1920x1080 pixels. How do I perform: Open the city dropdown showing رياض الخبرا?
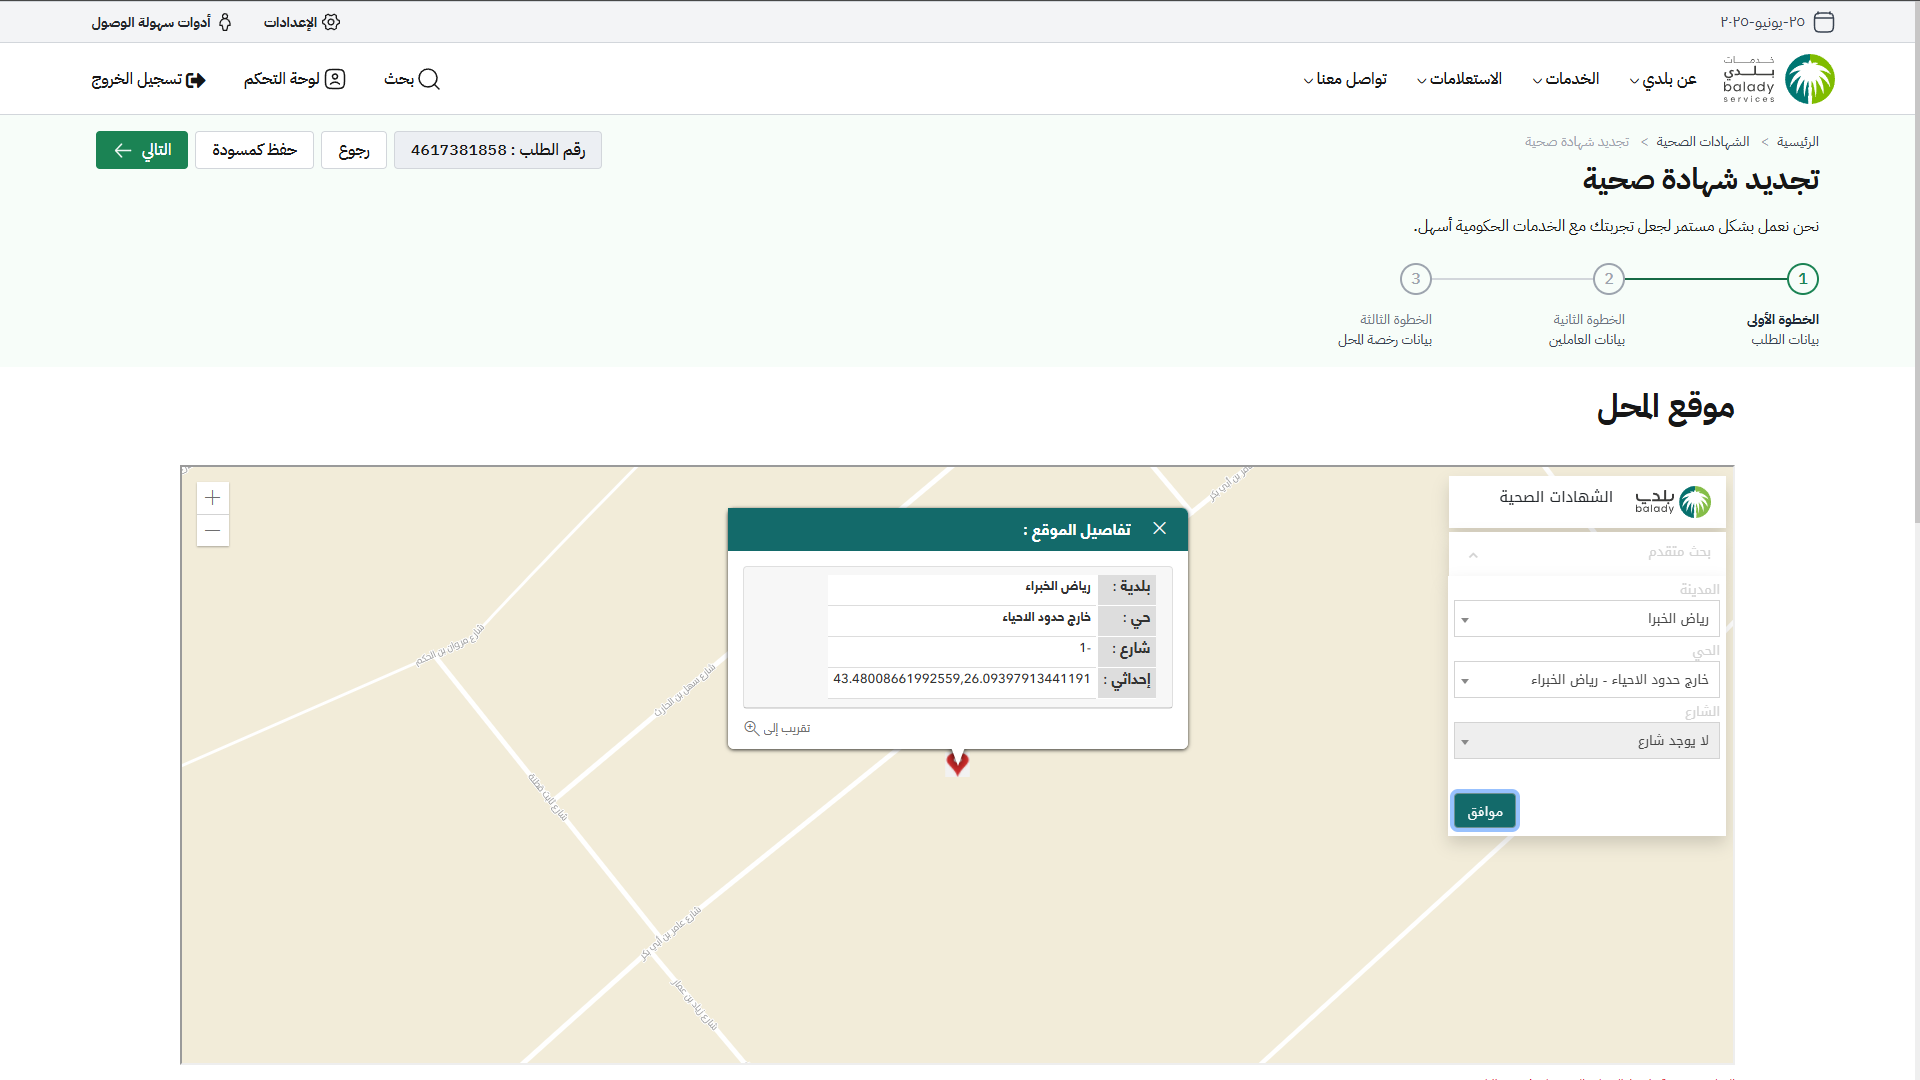(1587, 619)
